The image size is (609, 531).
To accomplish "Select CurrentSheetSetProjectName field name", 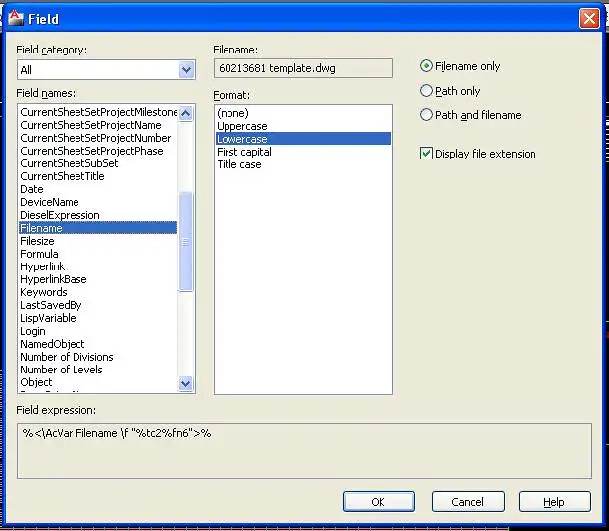I will 98,125.
